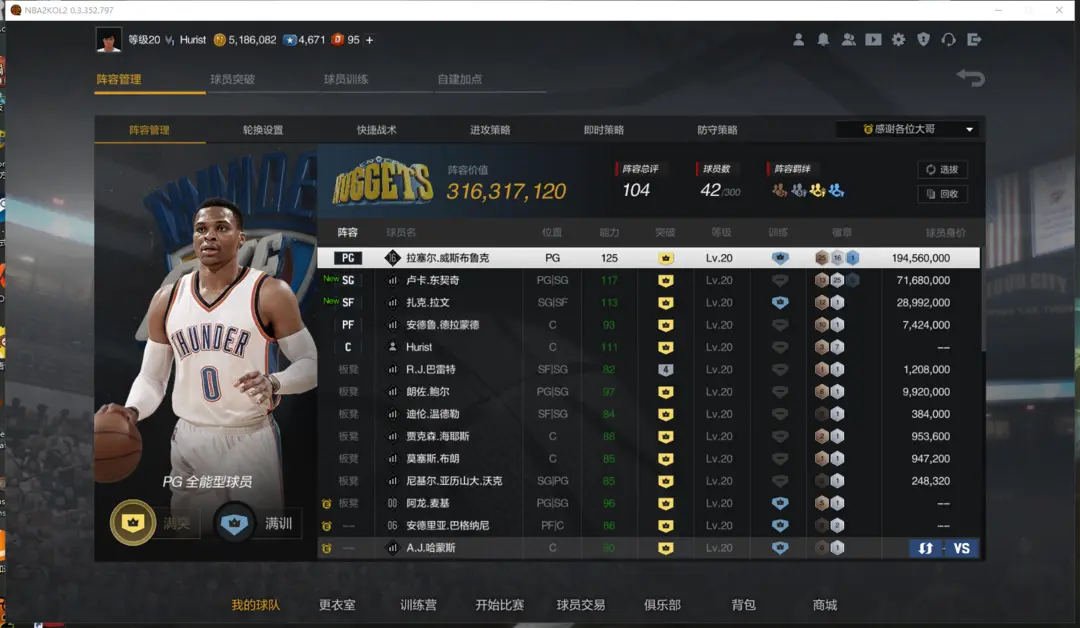Select player row 安德鲁.德拉蒙德
The height and width of the screenshot is (628, 1080).
648,325
